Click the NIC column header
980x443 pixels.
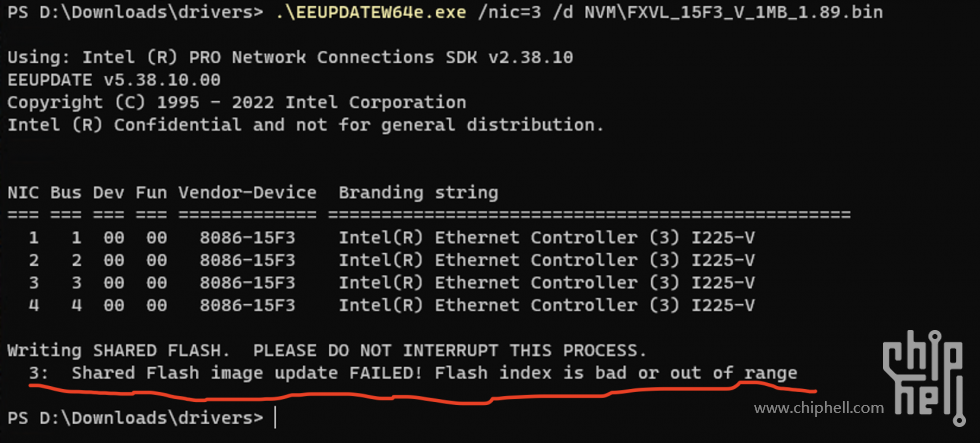click(23, 192)
